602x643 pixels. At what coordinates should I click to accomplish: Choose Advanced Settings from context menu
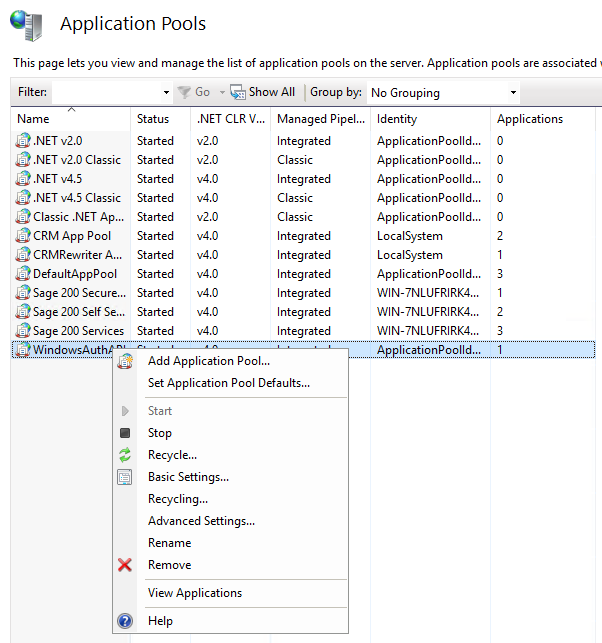pyautogui.click(x=201, y=521)
